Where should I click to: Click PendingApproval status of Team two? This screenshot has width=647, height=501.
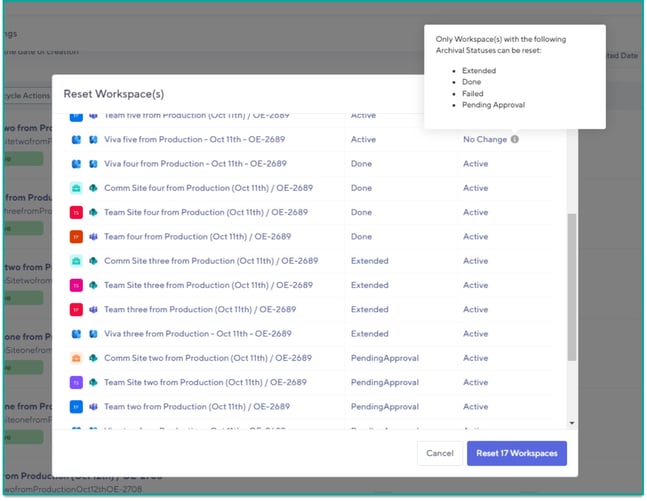pos(385,407)
